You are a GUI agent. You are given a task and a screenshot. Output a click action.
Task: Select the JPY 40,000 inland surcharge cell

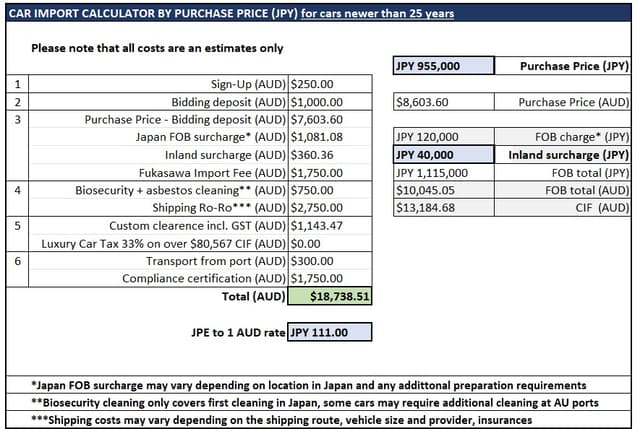pyautogui.click(x=444, y=155)
